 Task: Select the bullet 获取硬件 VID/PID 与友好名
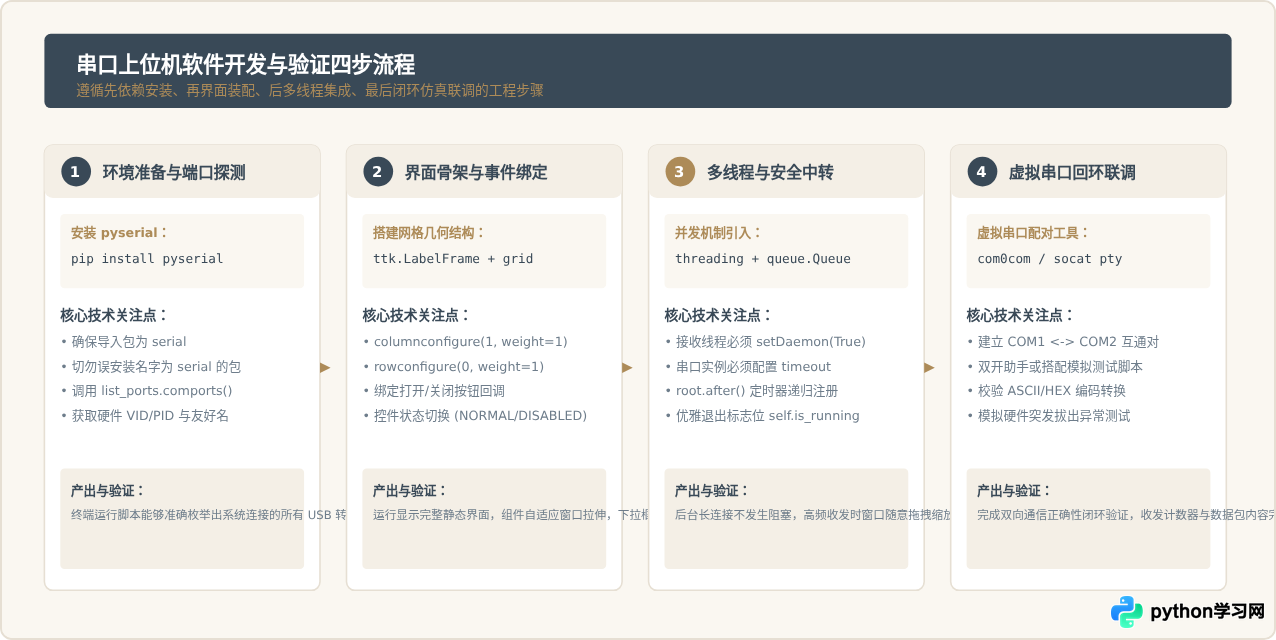(x=145, y=416)
